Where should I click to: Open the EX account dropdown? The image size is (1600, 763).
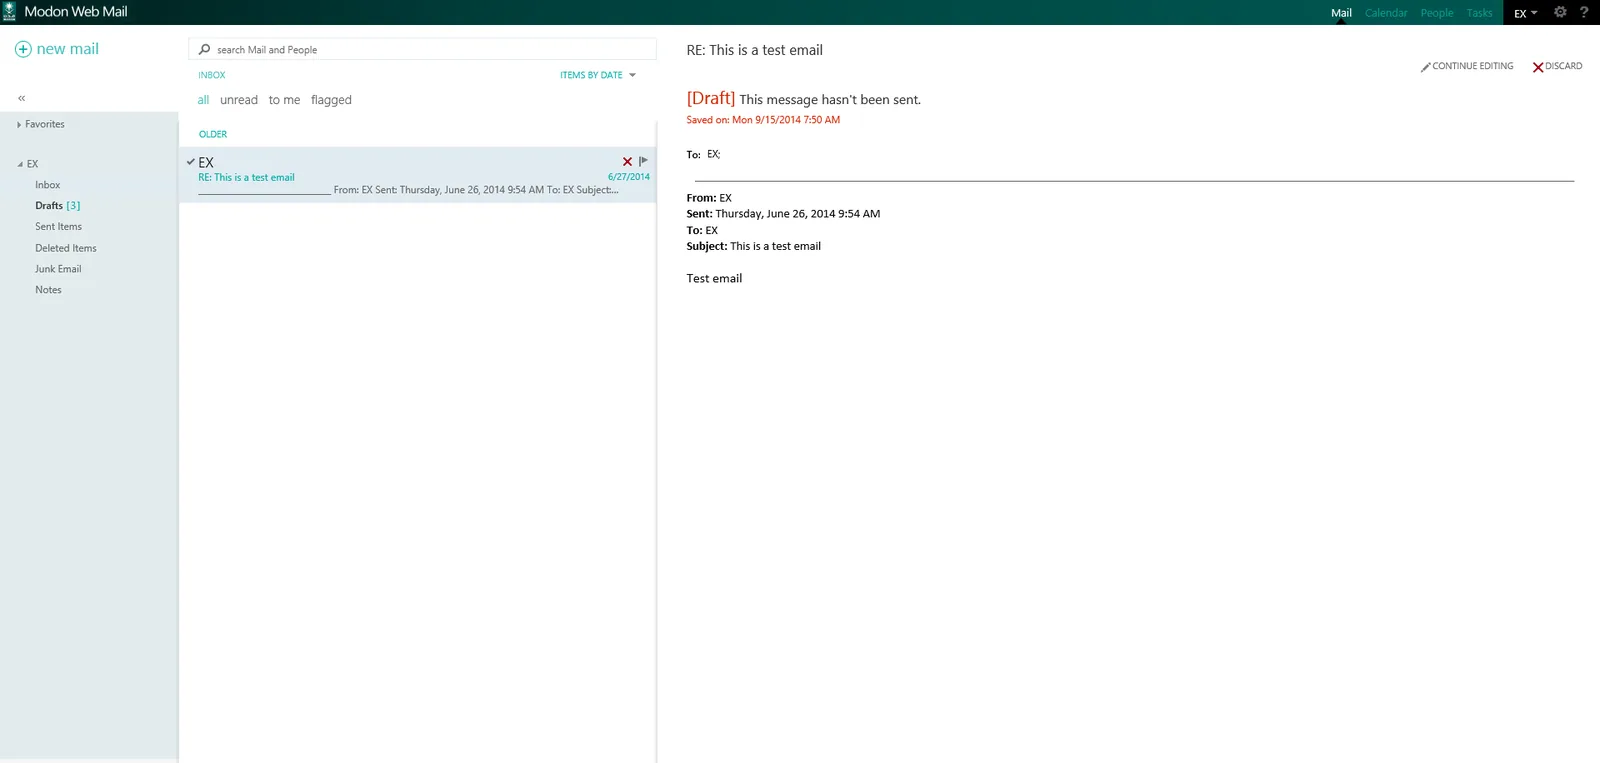1525,13
